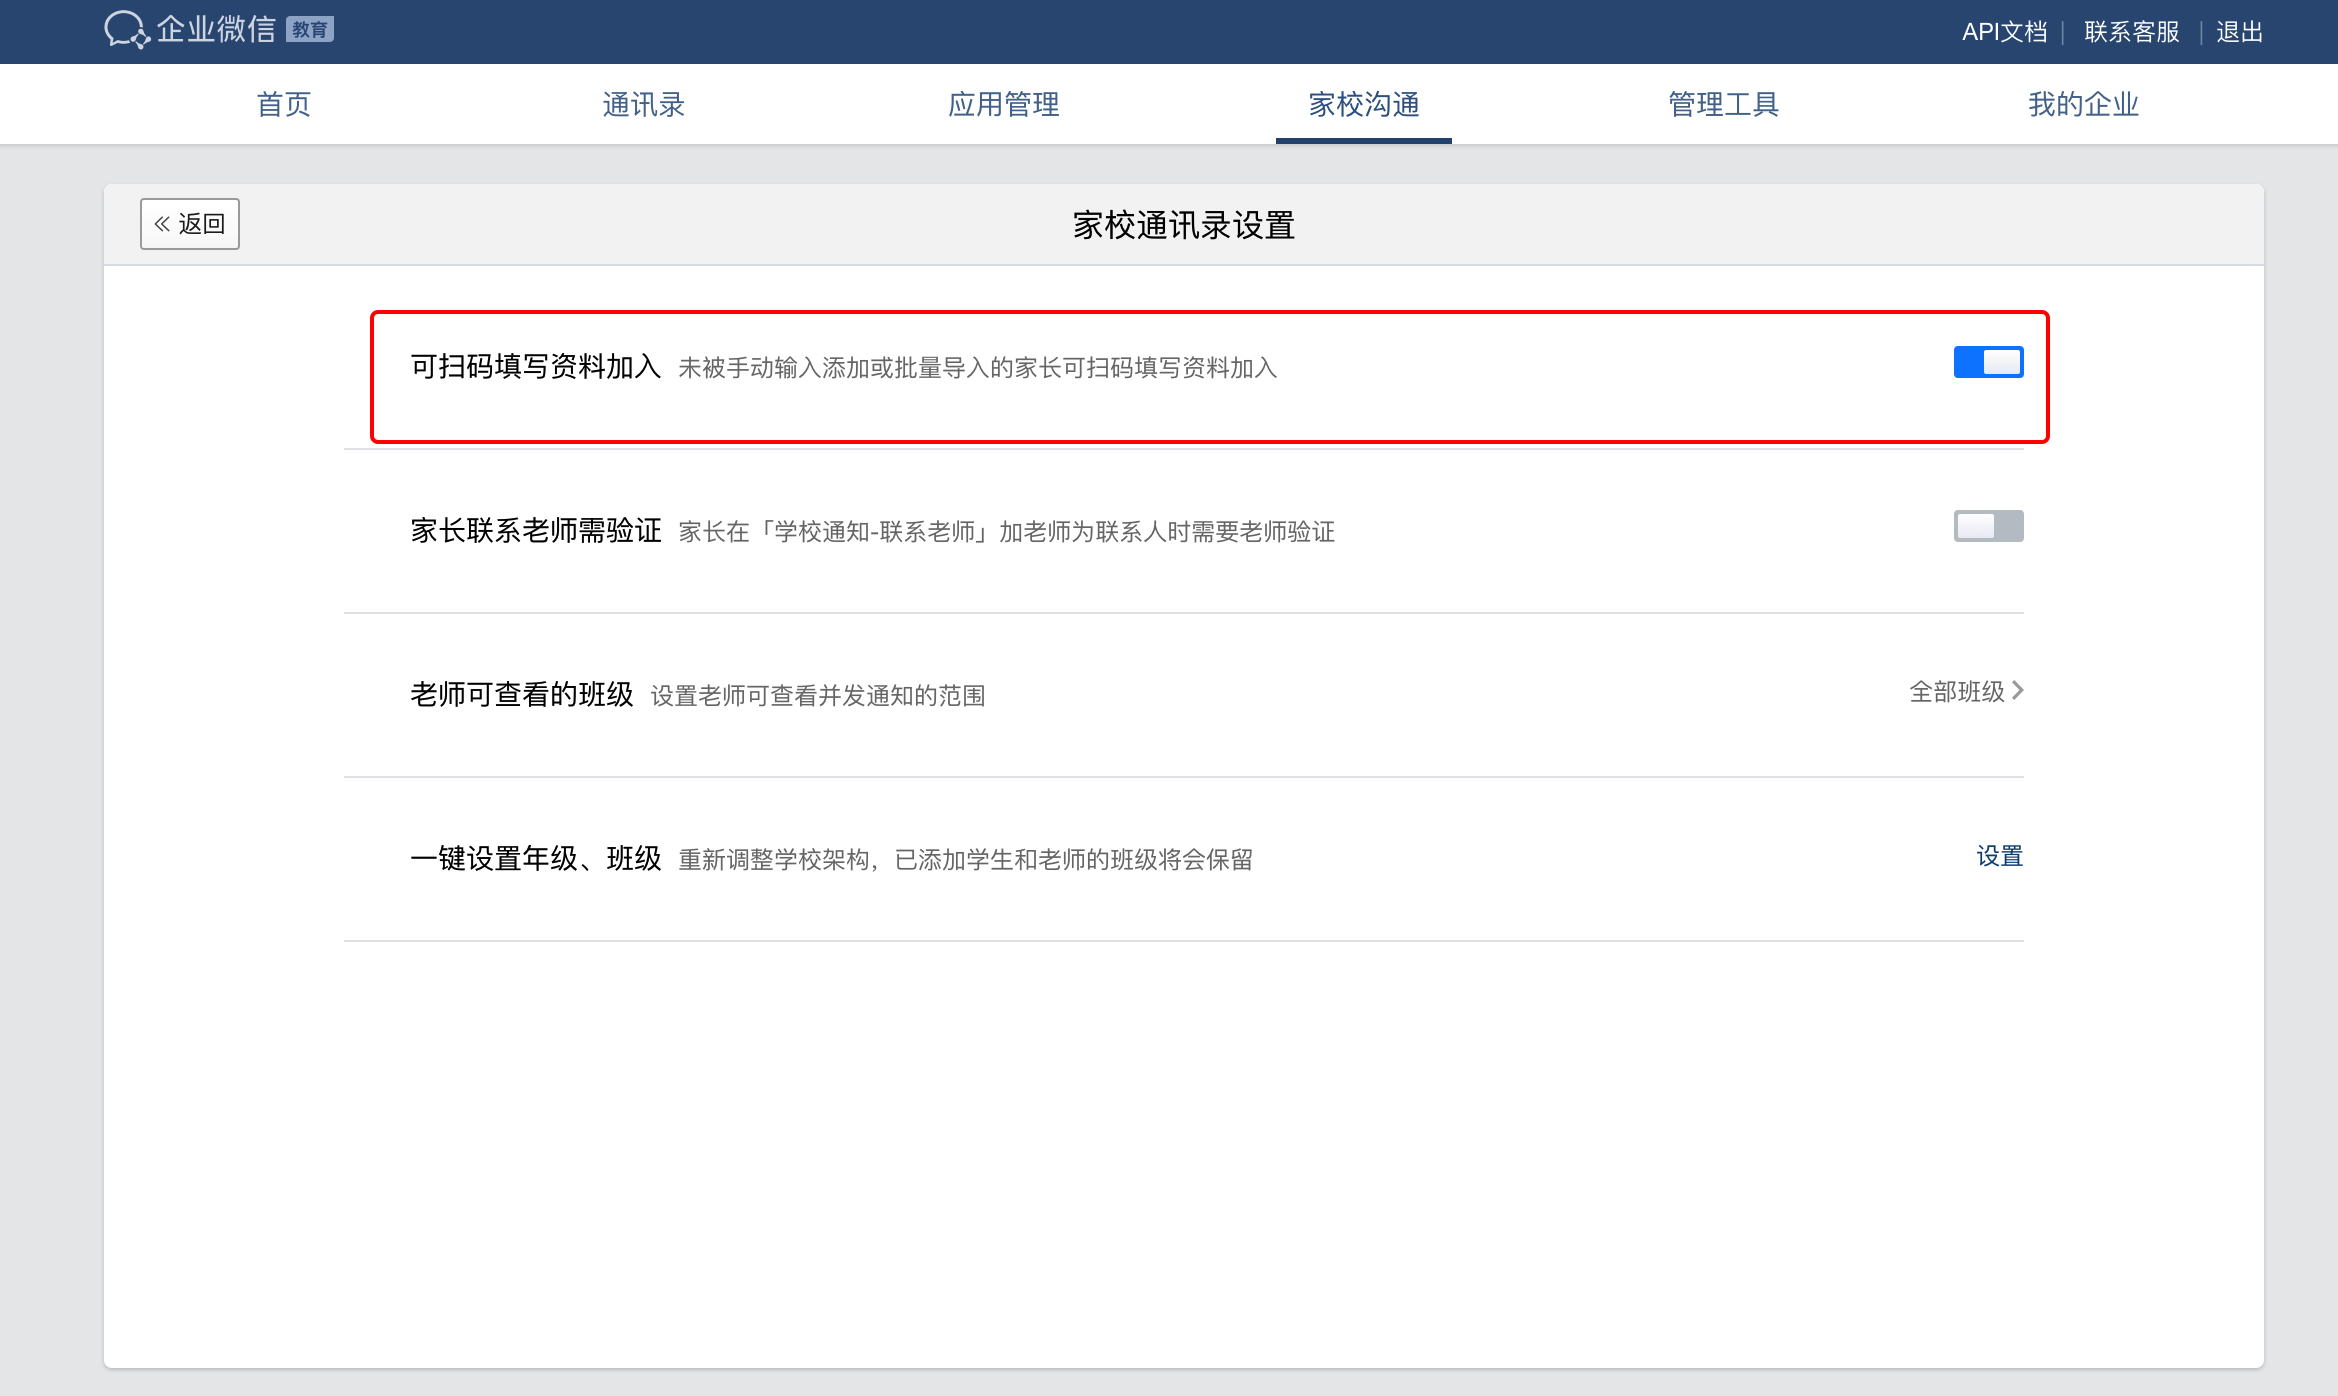Expand the 全部班级 chevron option
The height and width of the screenshot is (1396, 2338).
pos(1966,691)
